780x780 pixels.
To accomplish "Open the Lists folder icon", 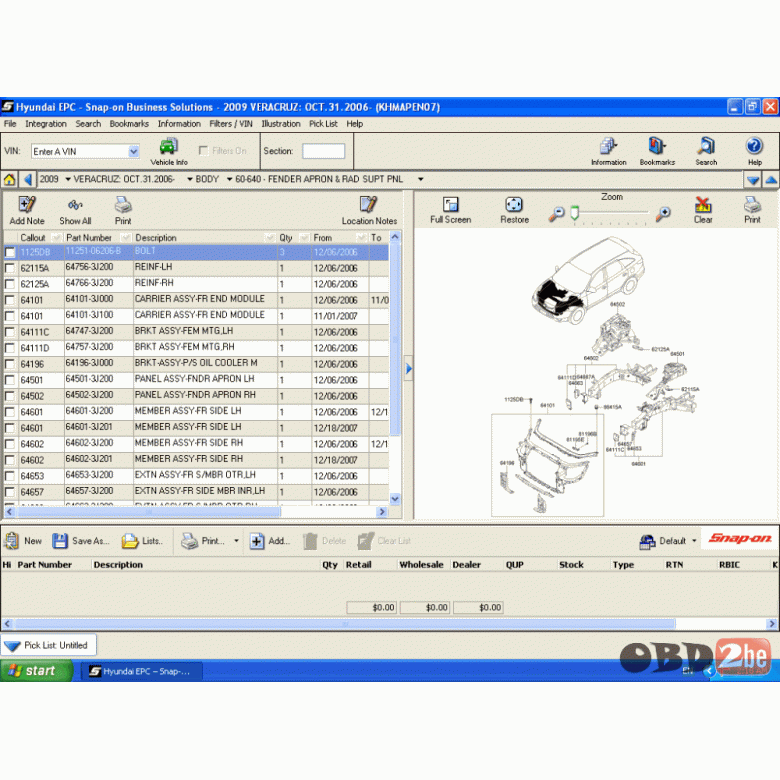I will [x=130, y=541].
